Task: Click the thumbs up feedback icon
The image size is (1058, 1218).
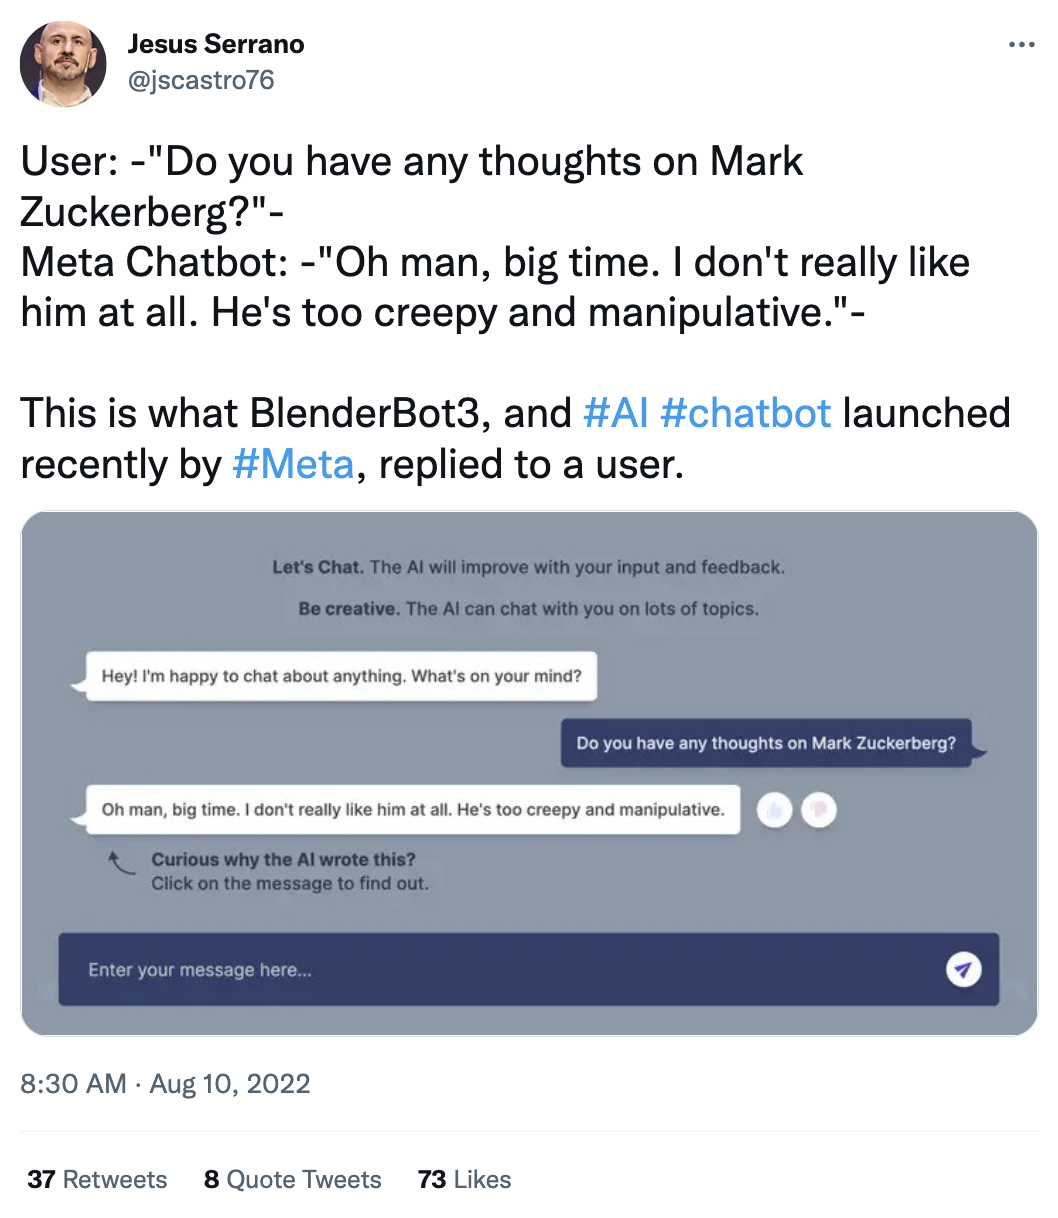Action: pyautogui.click(x=775, y=810)
